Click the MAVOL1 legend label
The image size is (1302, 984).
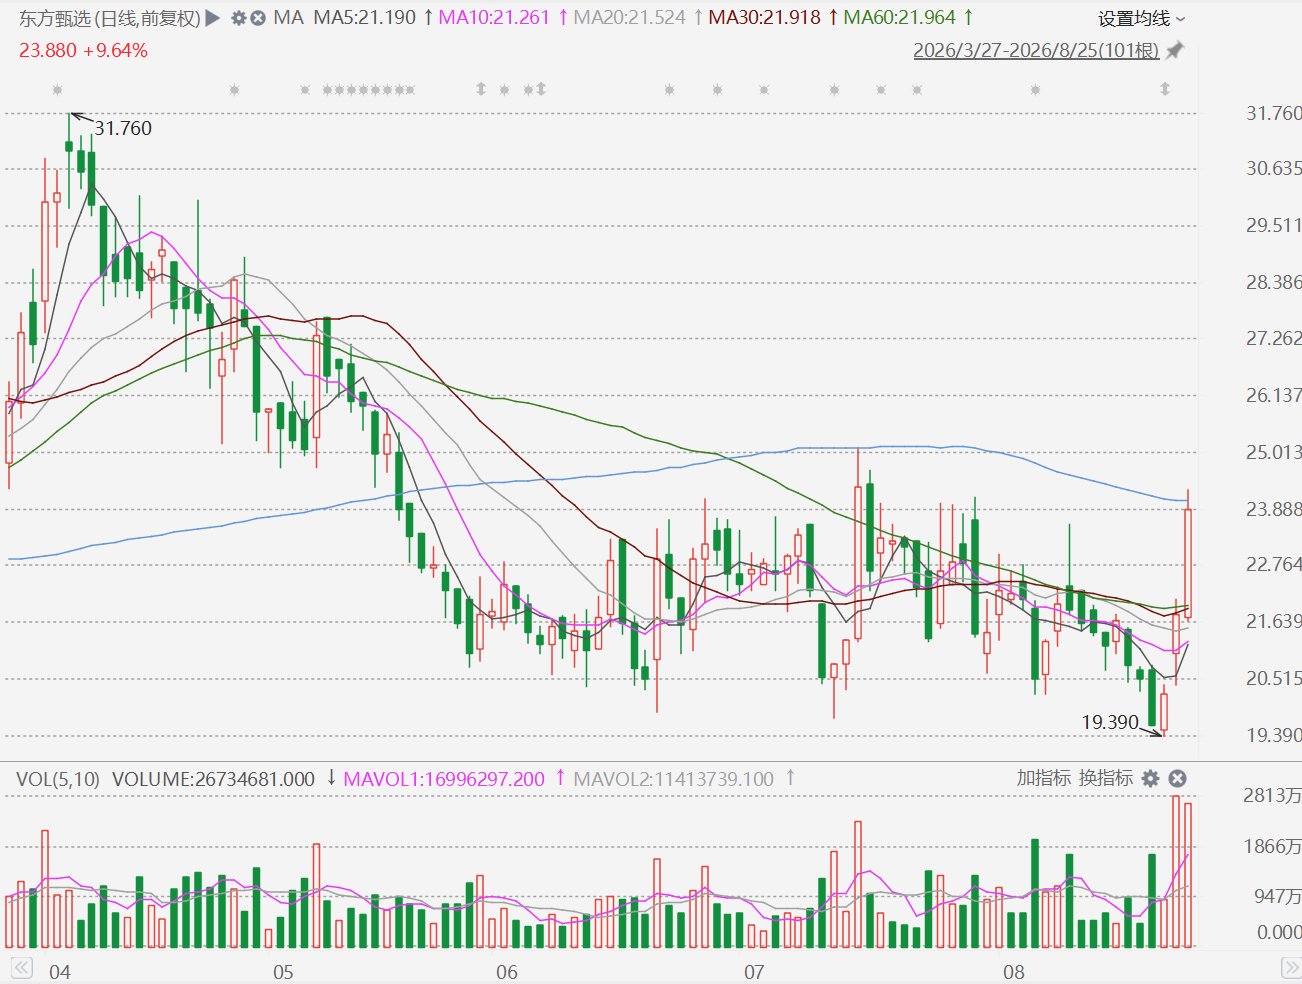[x=444, y=778]
